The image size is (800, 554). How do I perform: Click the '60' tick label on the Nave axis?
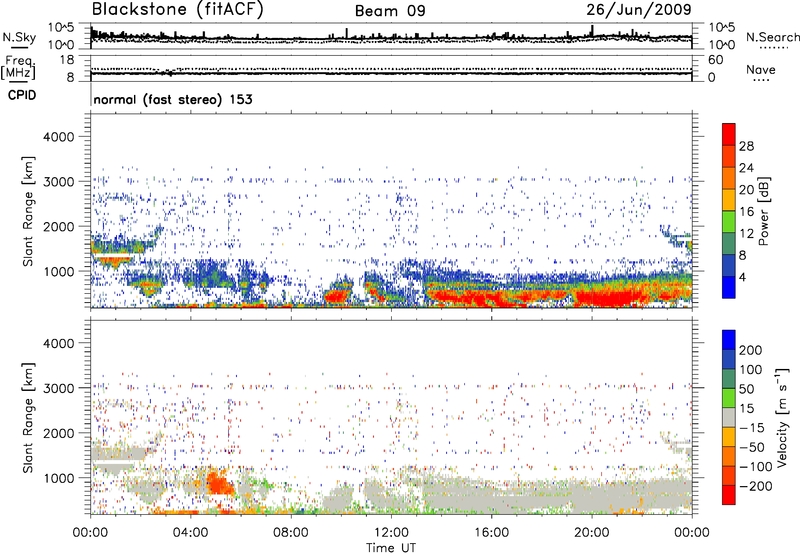[x=716, y=60]
